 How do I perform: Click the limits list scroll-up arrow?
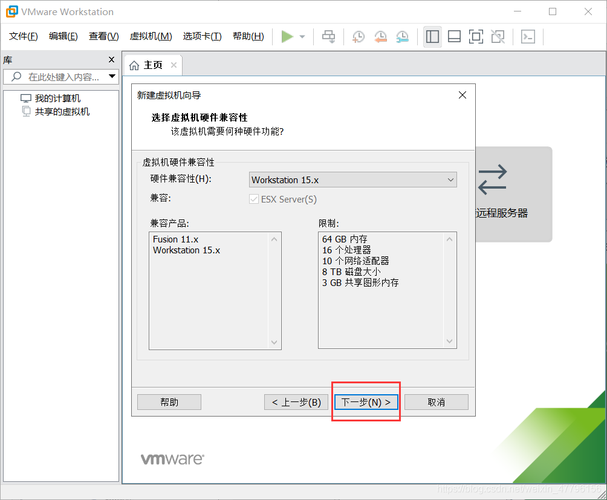click(x=449, y=239)
